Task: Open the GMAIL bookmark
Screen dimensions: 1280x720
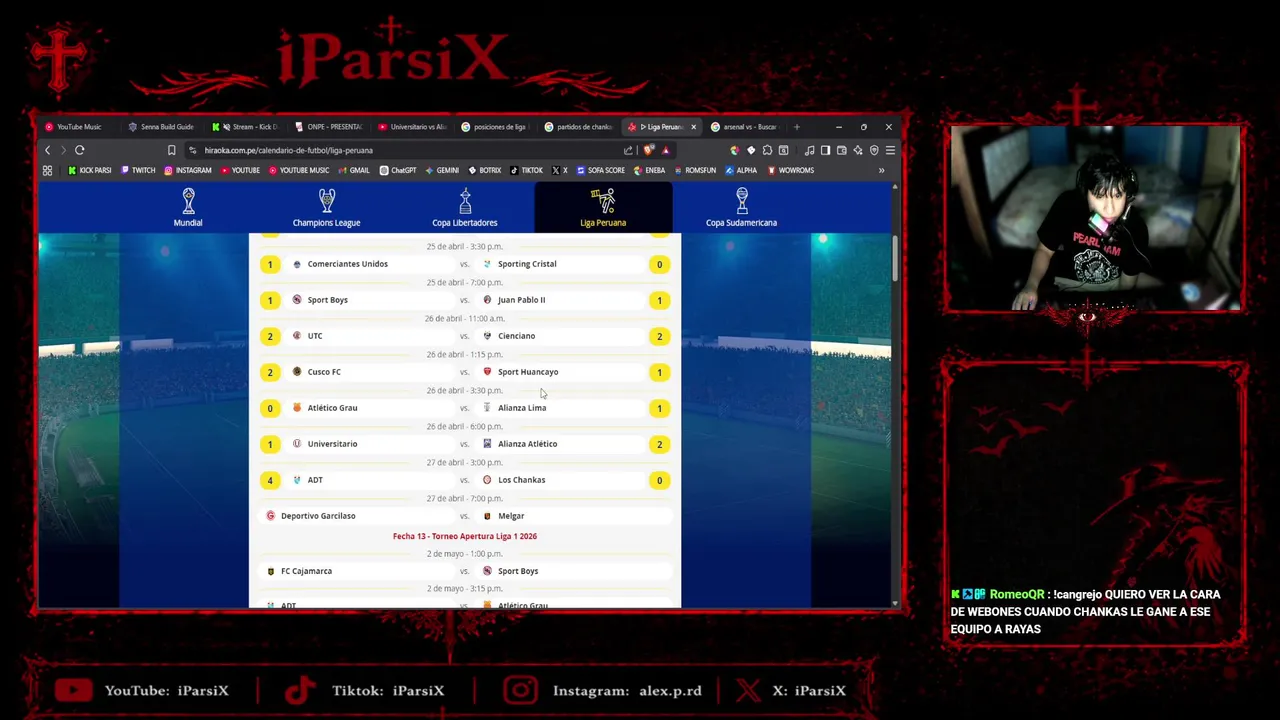Action: (x=354, y=170)
